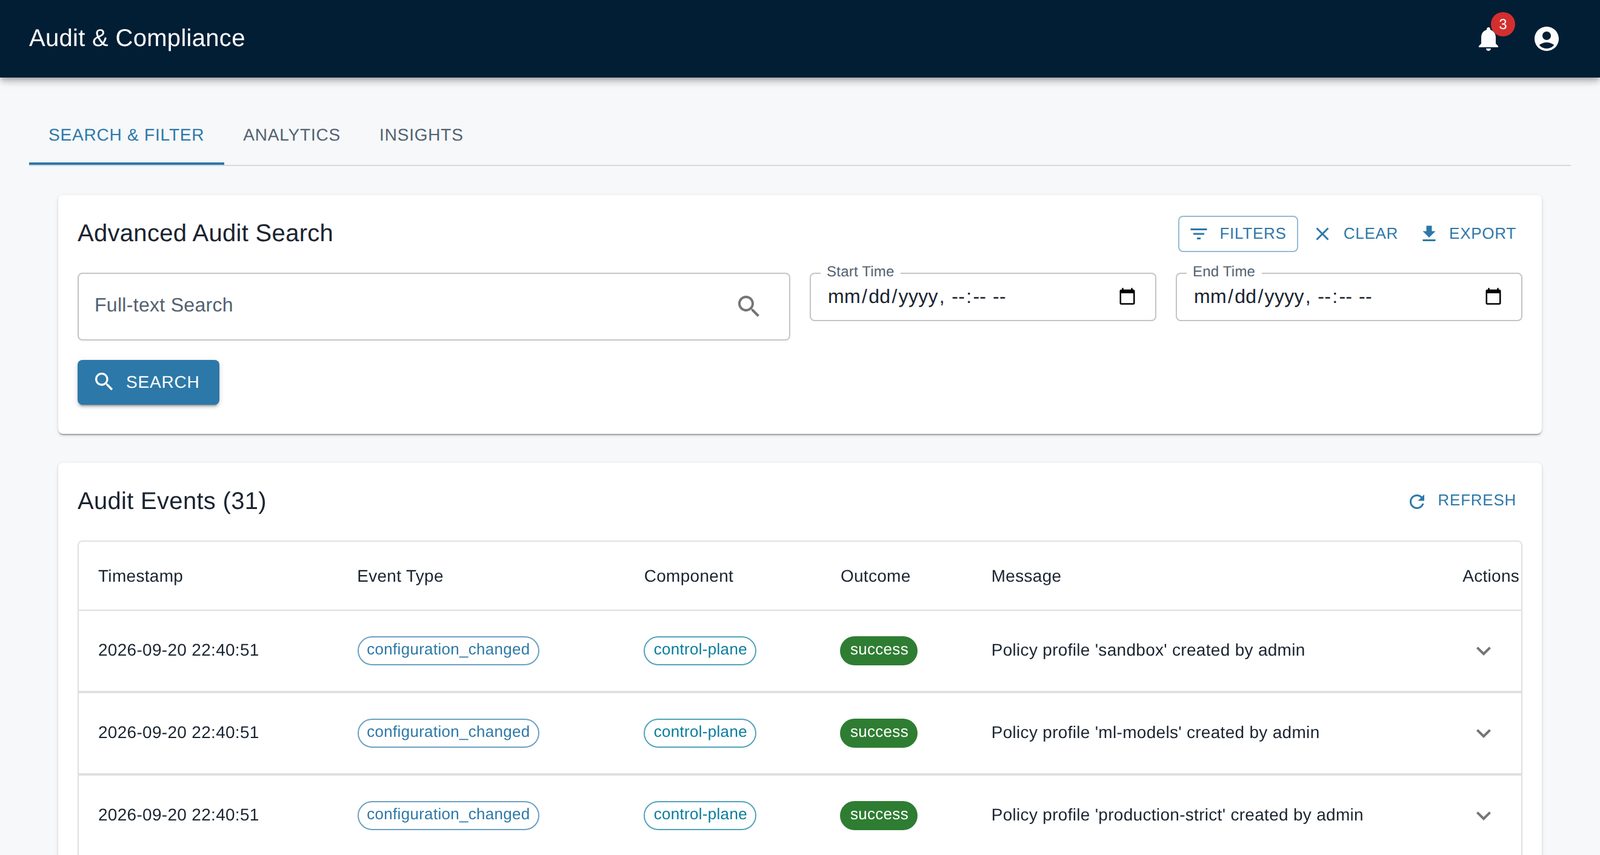The height and width of the screenshot is (855, 1600).
Task: Click the "Audit & Compliance" app title
Action: 137,38
